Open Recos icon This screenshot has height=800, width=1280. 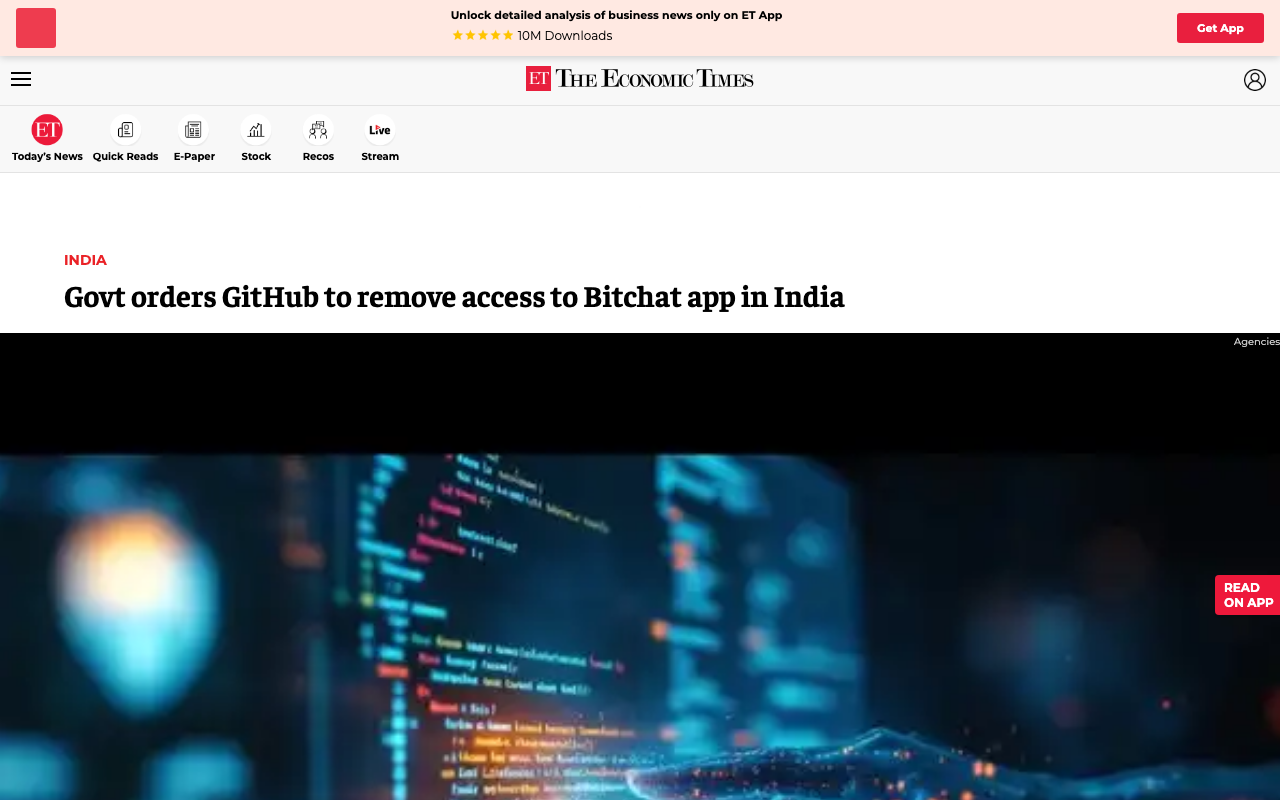coord(318,130)
